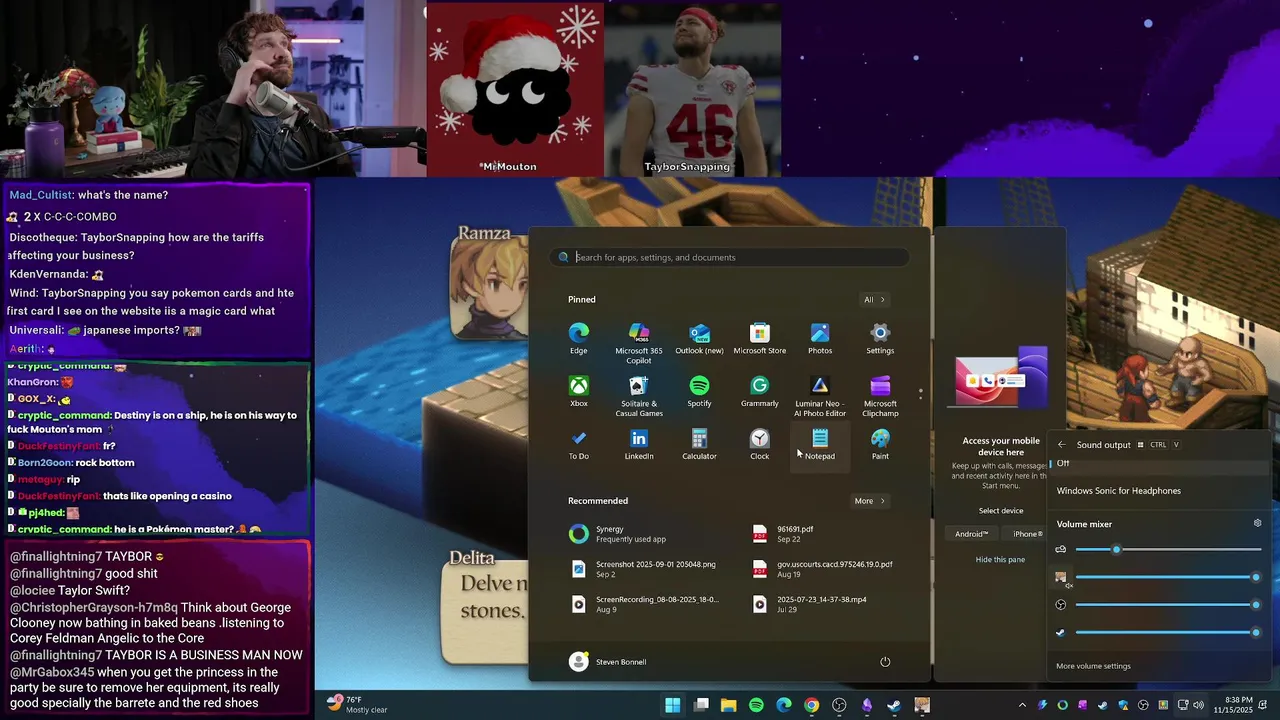1280x720 pixels.
Task: Open the To Do app
Action: point(578,444)
